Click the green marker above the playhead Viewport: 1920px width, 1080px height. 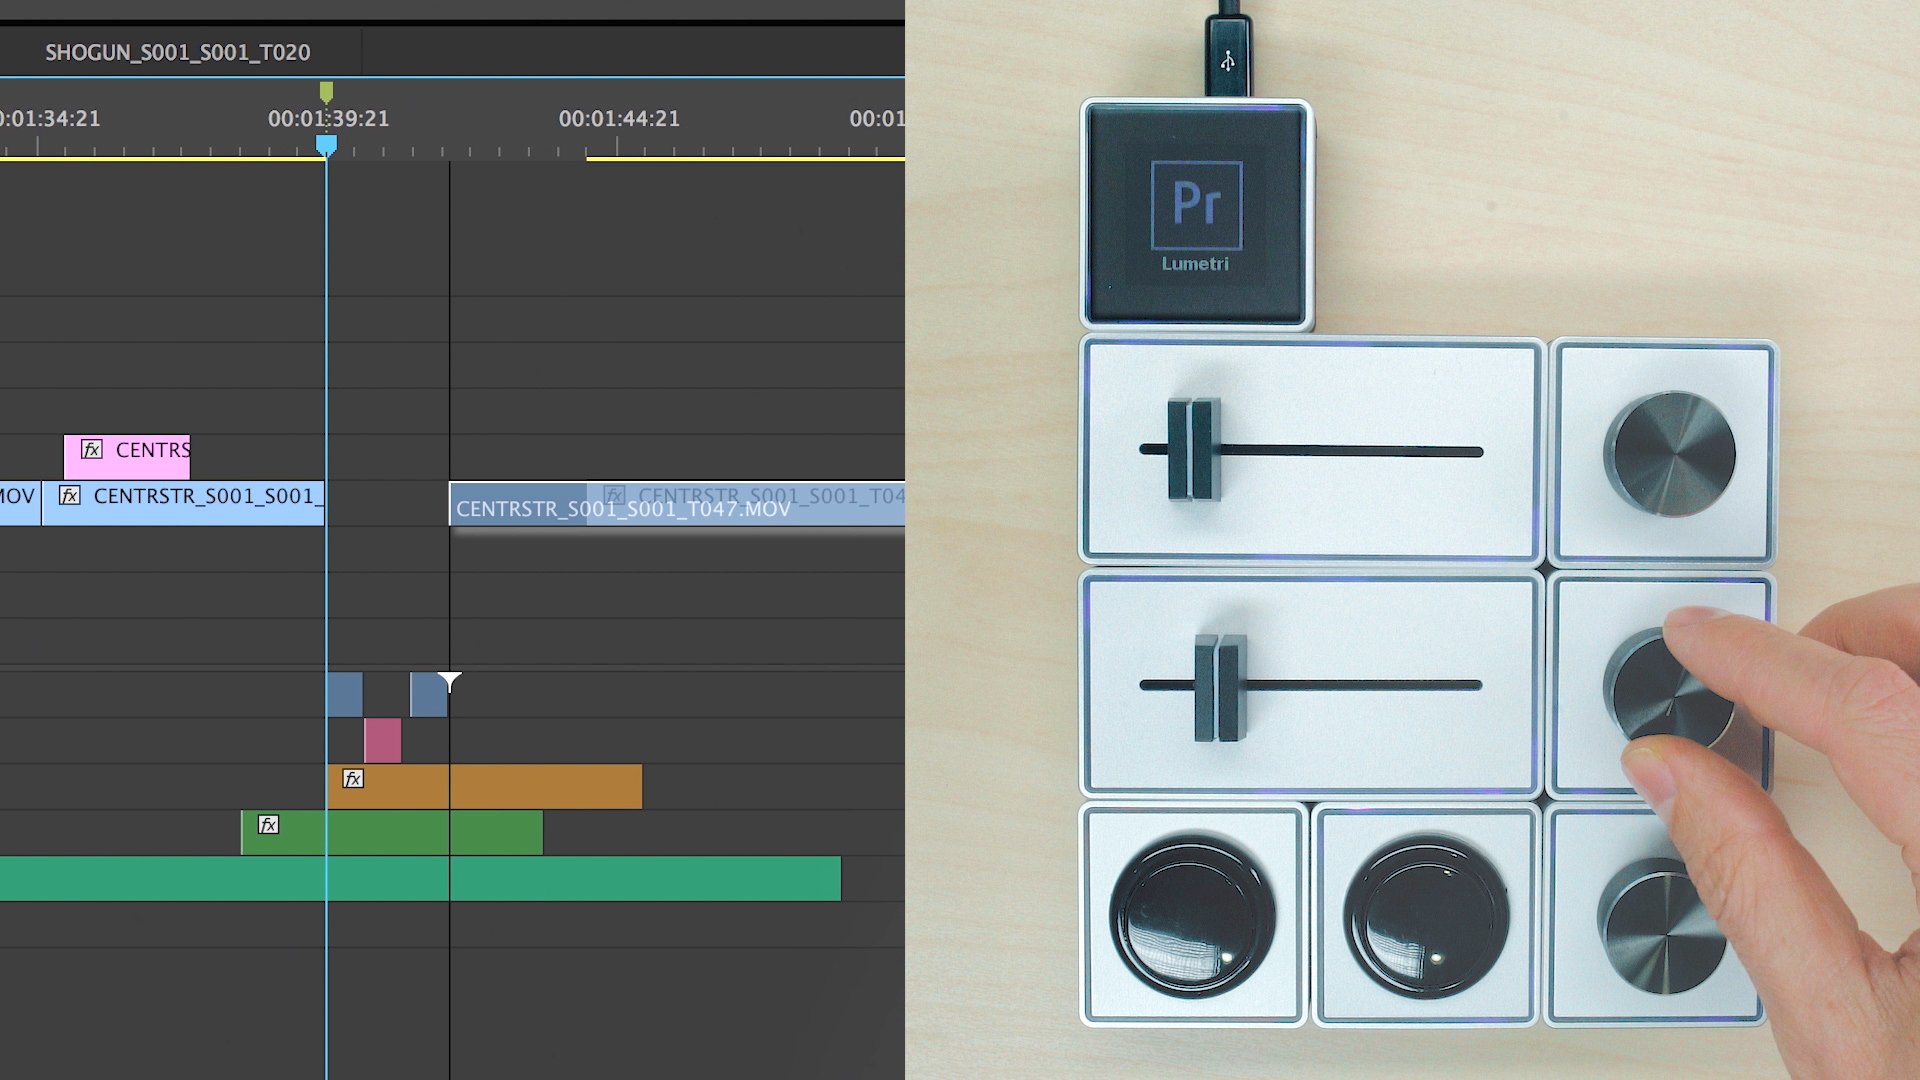[326, 92]
